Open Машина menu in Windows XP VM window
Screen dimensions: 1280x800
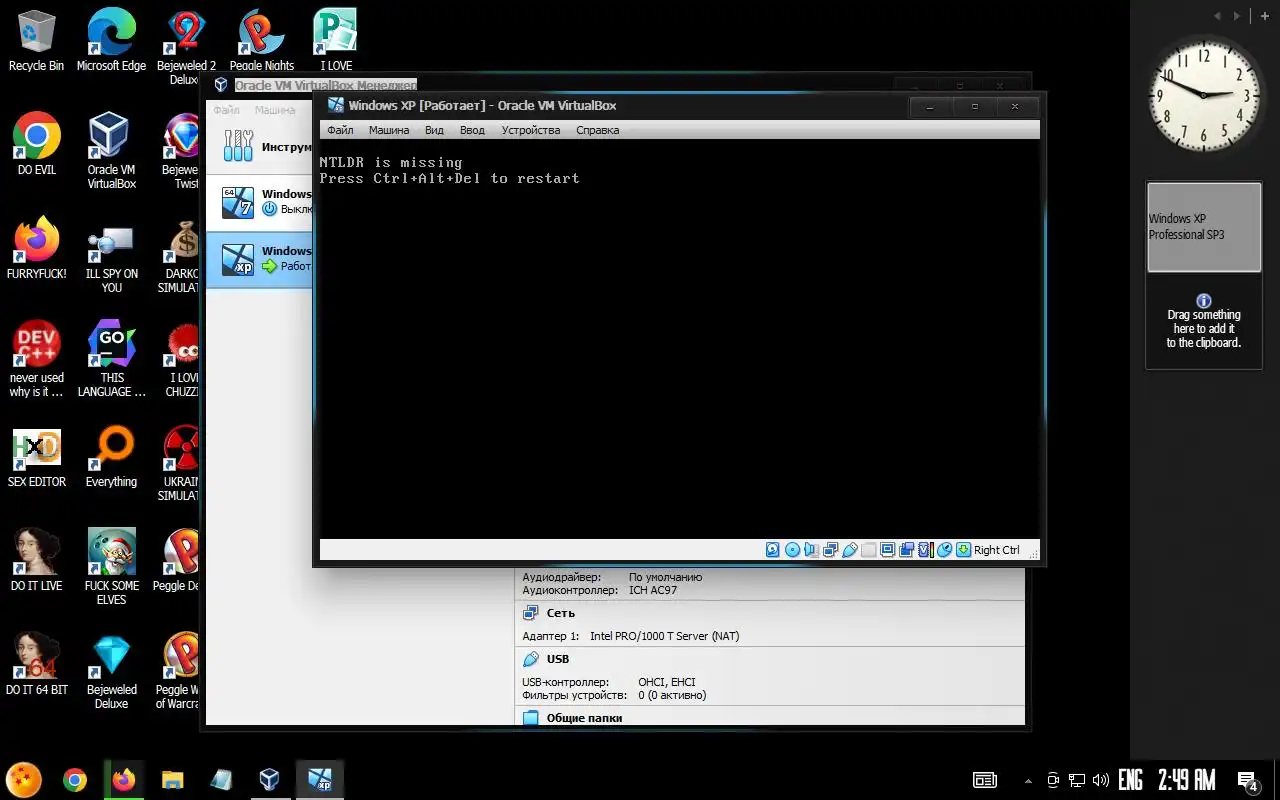click(389, 130)
